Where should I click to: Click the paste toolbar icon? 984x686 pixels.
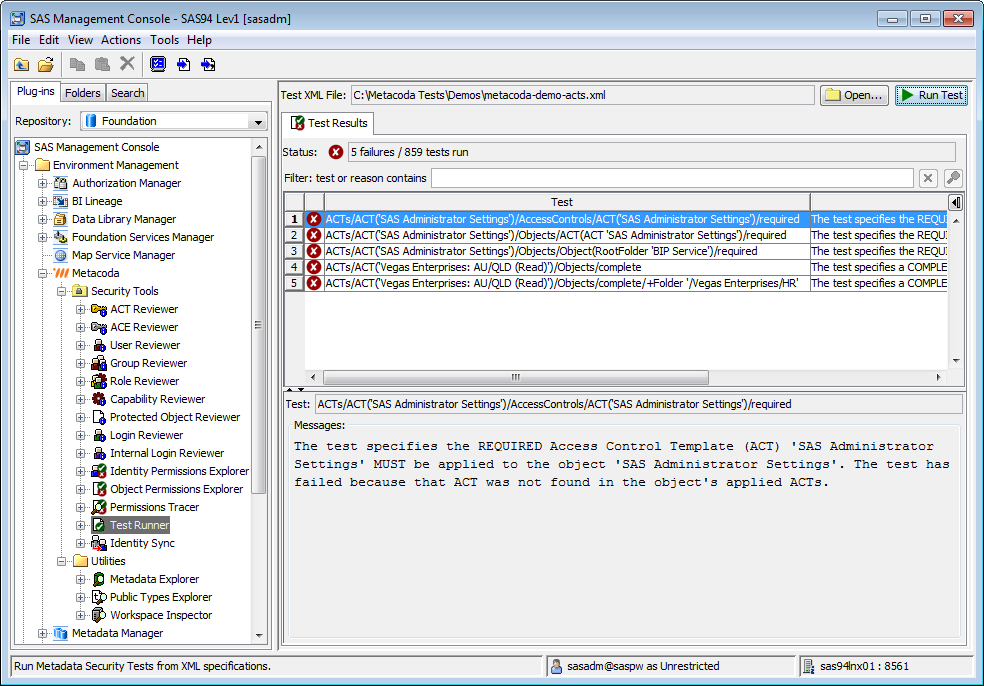click(x=102, y=64)
